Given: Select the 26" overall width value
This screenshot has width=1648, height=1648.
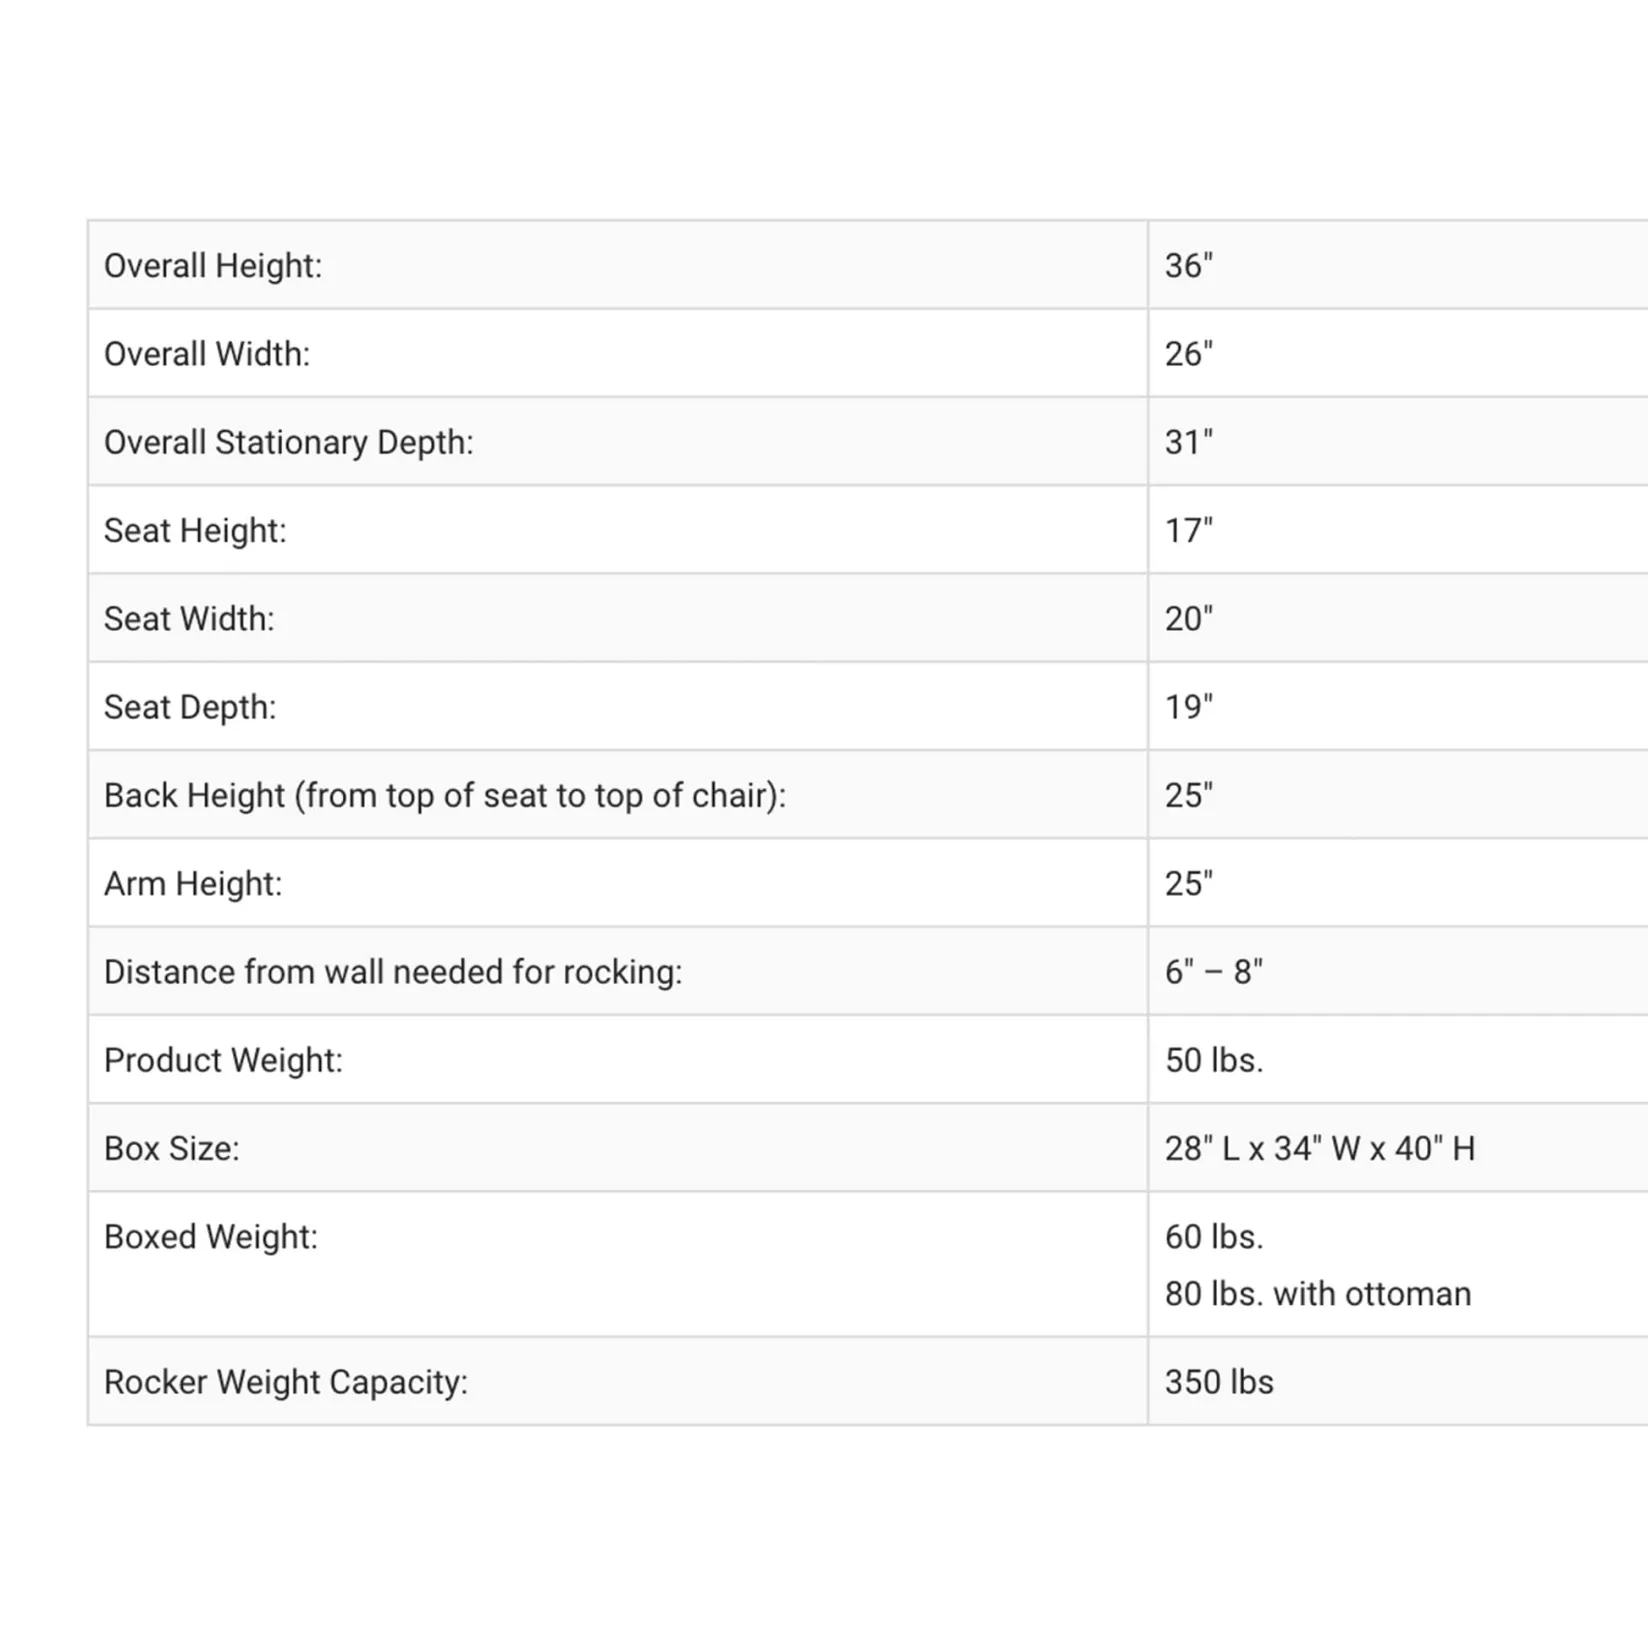Looking at the screenshot, I should tap(1188, 354).
